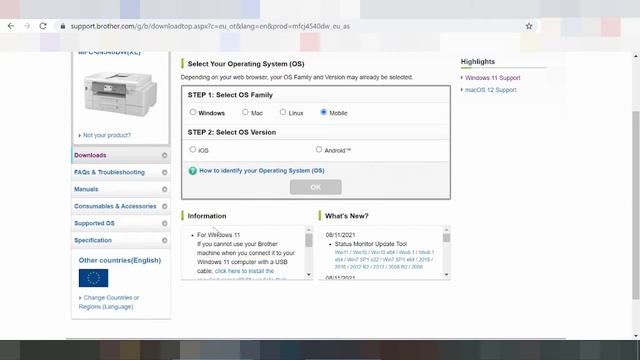Open Consumables & Accessories in sidebar

(121, 207)
